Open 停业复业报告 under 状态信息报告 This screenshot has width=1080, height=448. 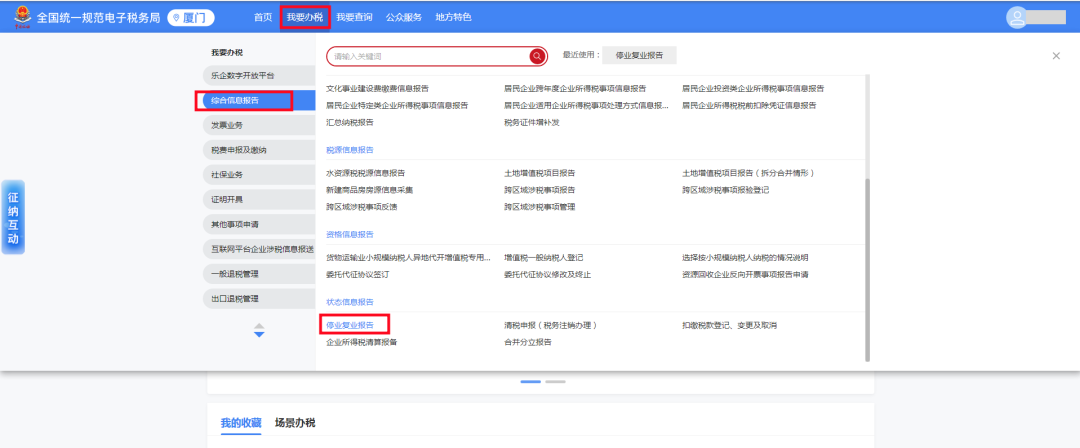[350, 325]
